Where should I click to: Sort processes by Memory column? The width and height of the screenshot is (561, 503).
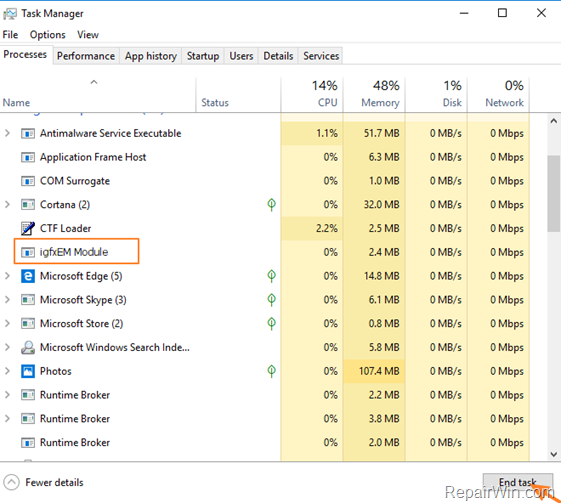374,95
